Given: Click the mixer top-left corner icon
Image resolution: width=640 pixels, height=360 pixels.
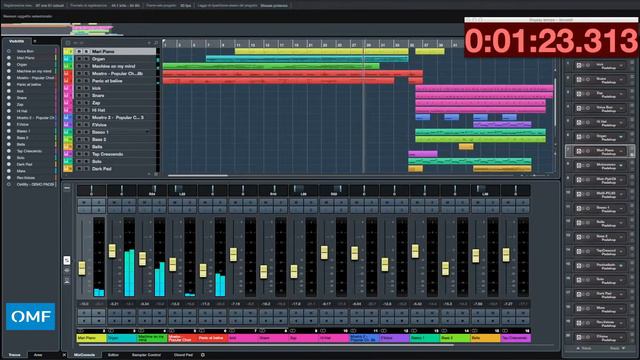Looking at the screenshot, I should (x=67, y=188).
